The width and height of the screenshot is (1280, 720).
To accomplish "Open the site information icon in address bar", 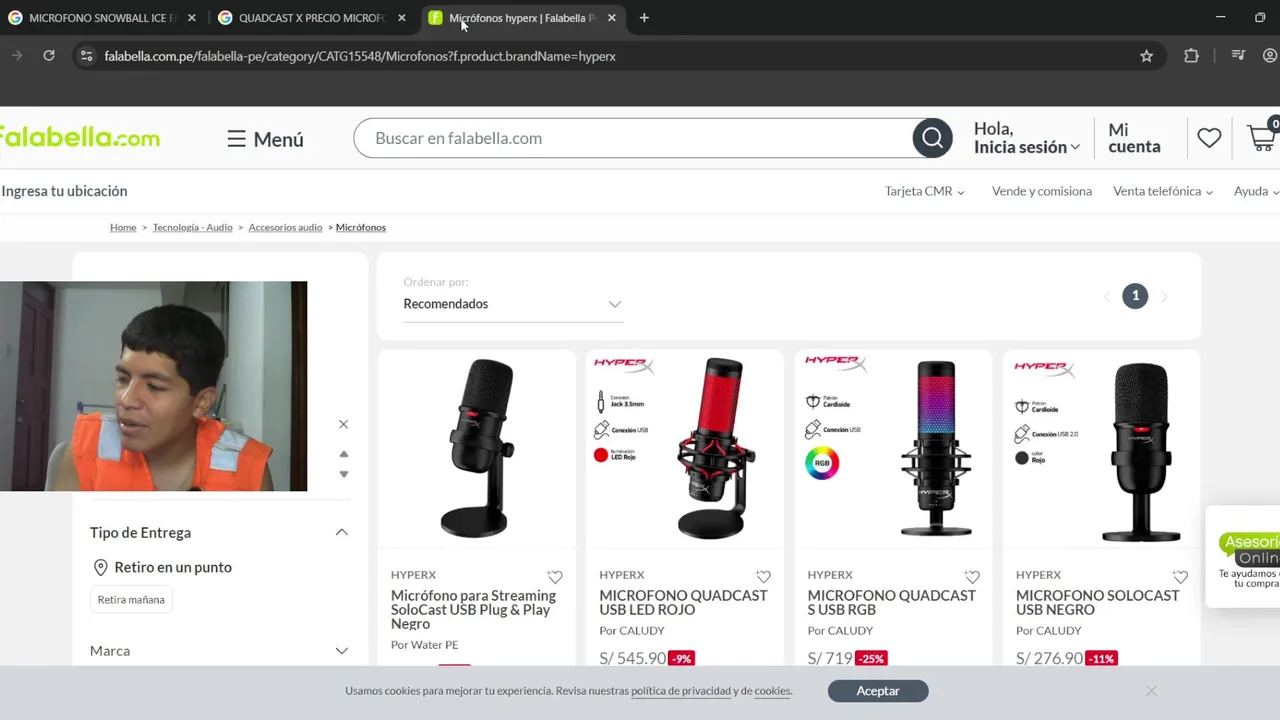I will 86,56.
